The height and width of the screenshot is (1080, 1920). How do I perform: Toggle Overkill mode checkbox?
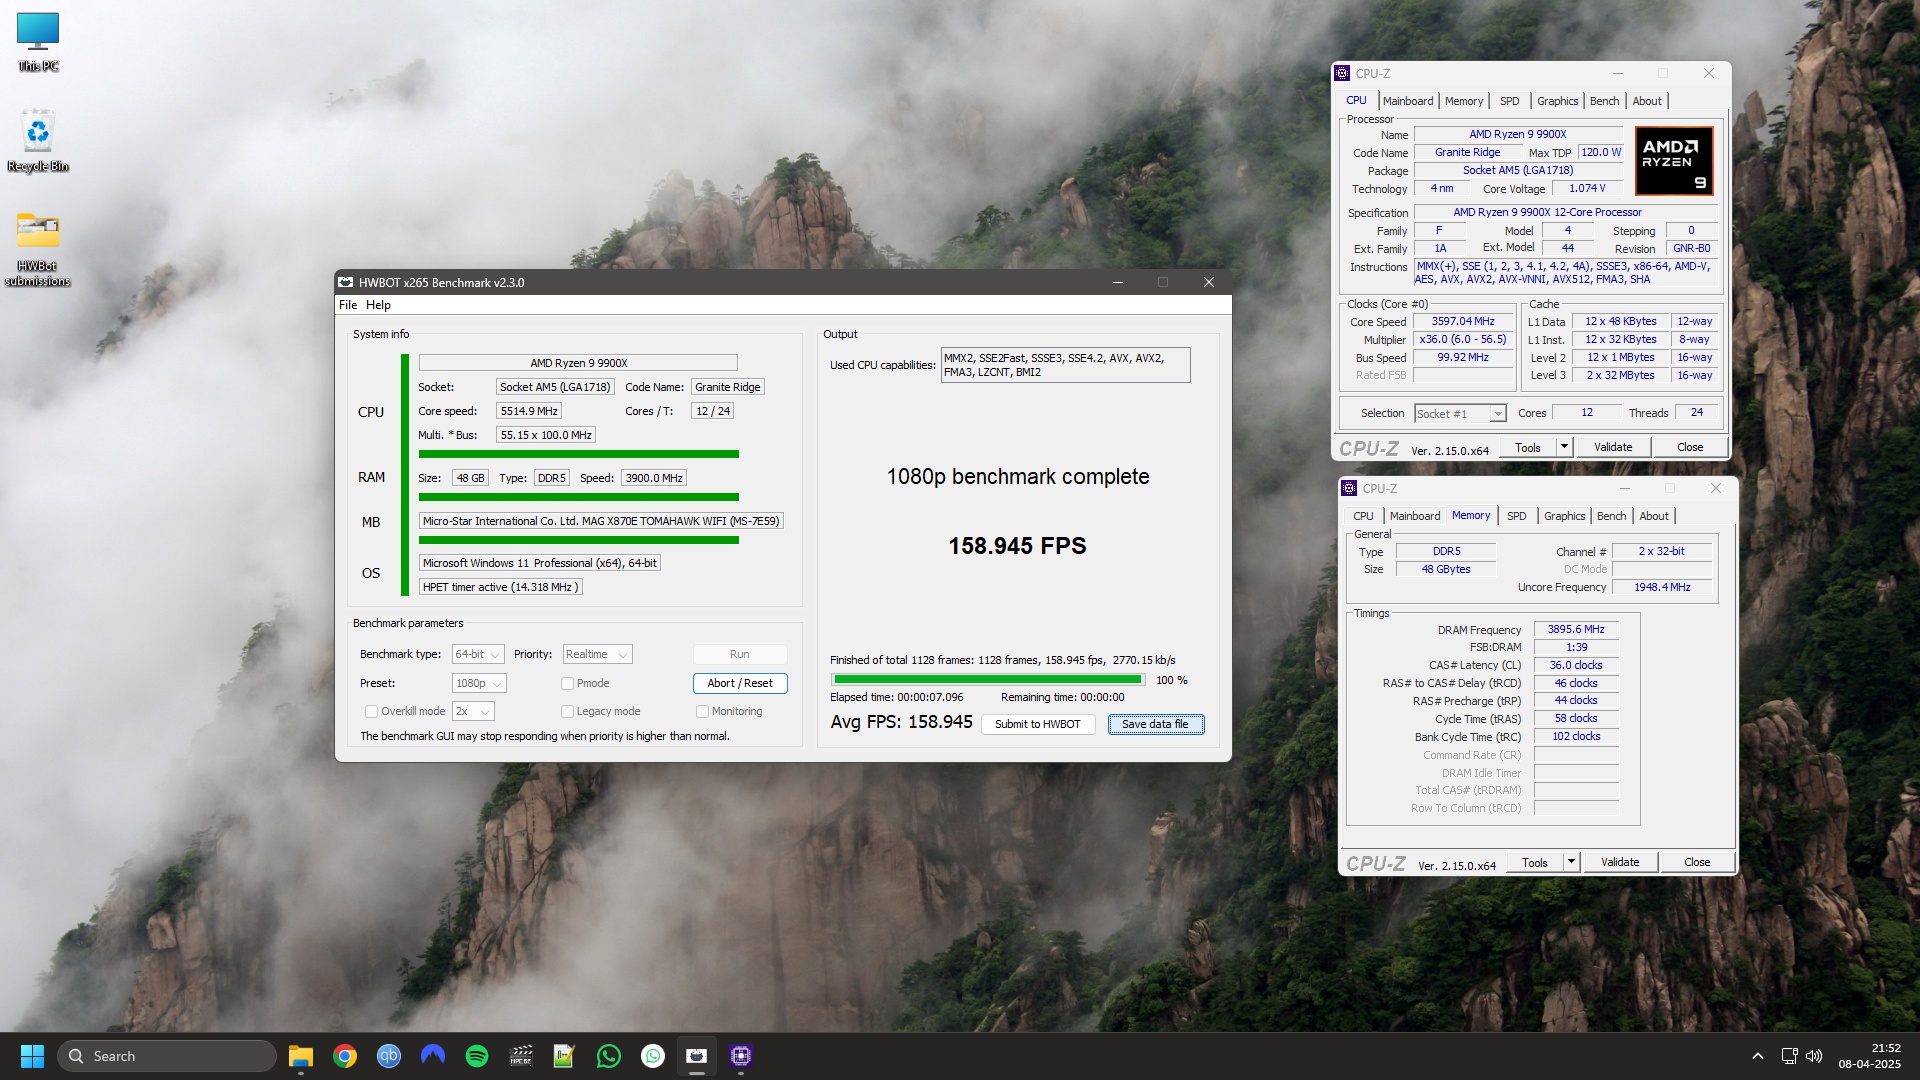[x=371, y=711]
